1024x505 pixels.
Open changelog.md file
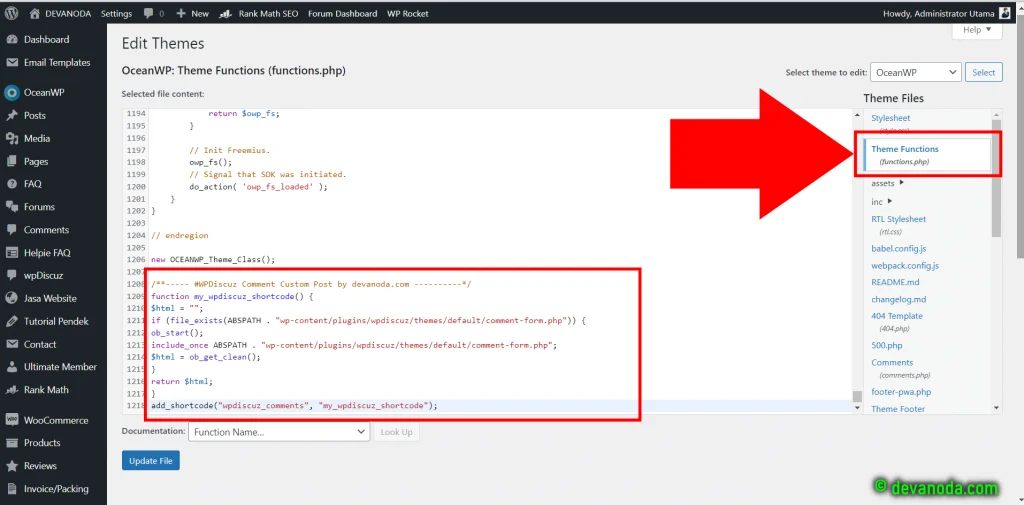click(899, 299)
